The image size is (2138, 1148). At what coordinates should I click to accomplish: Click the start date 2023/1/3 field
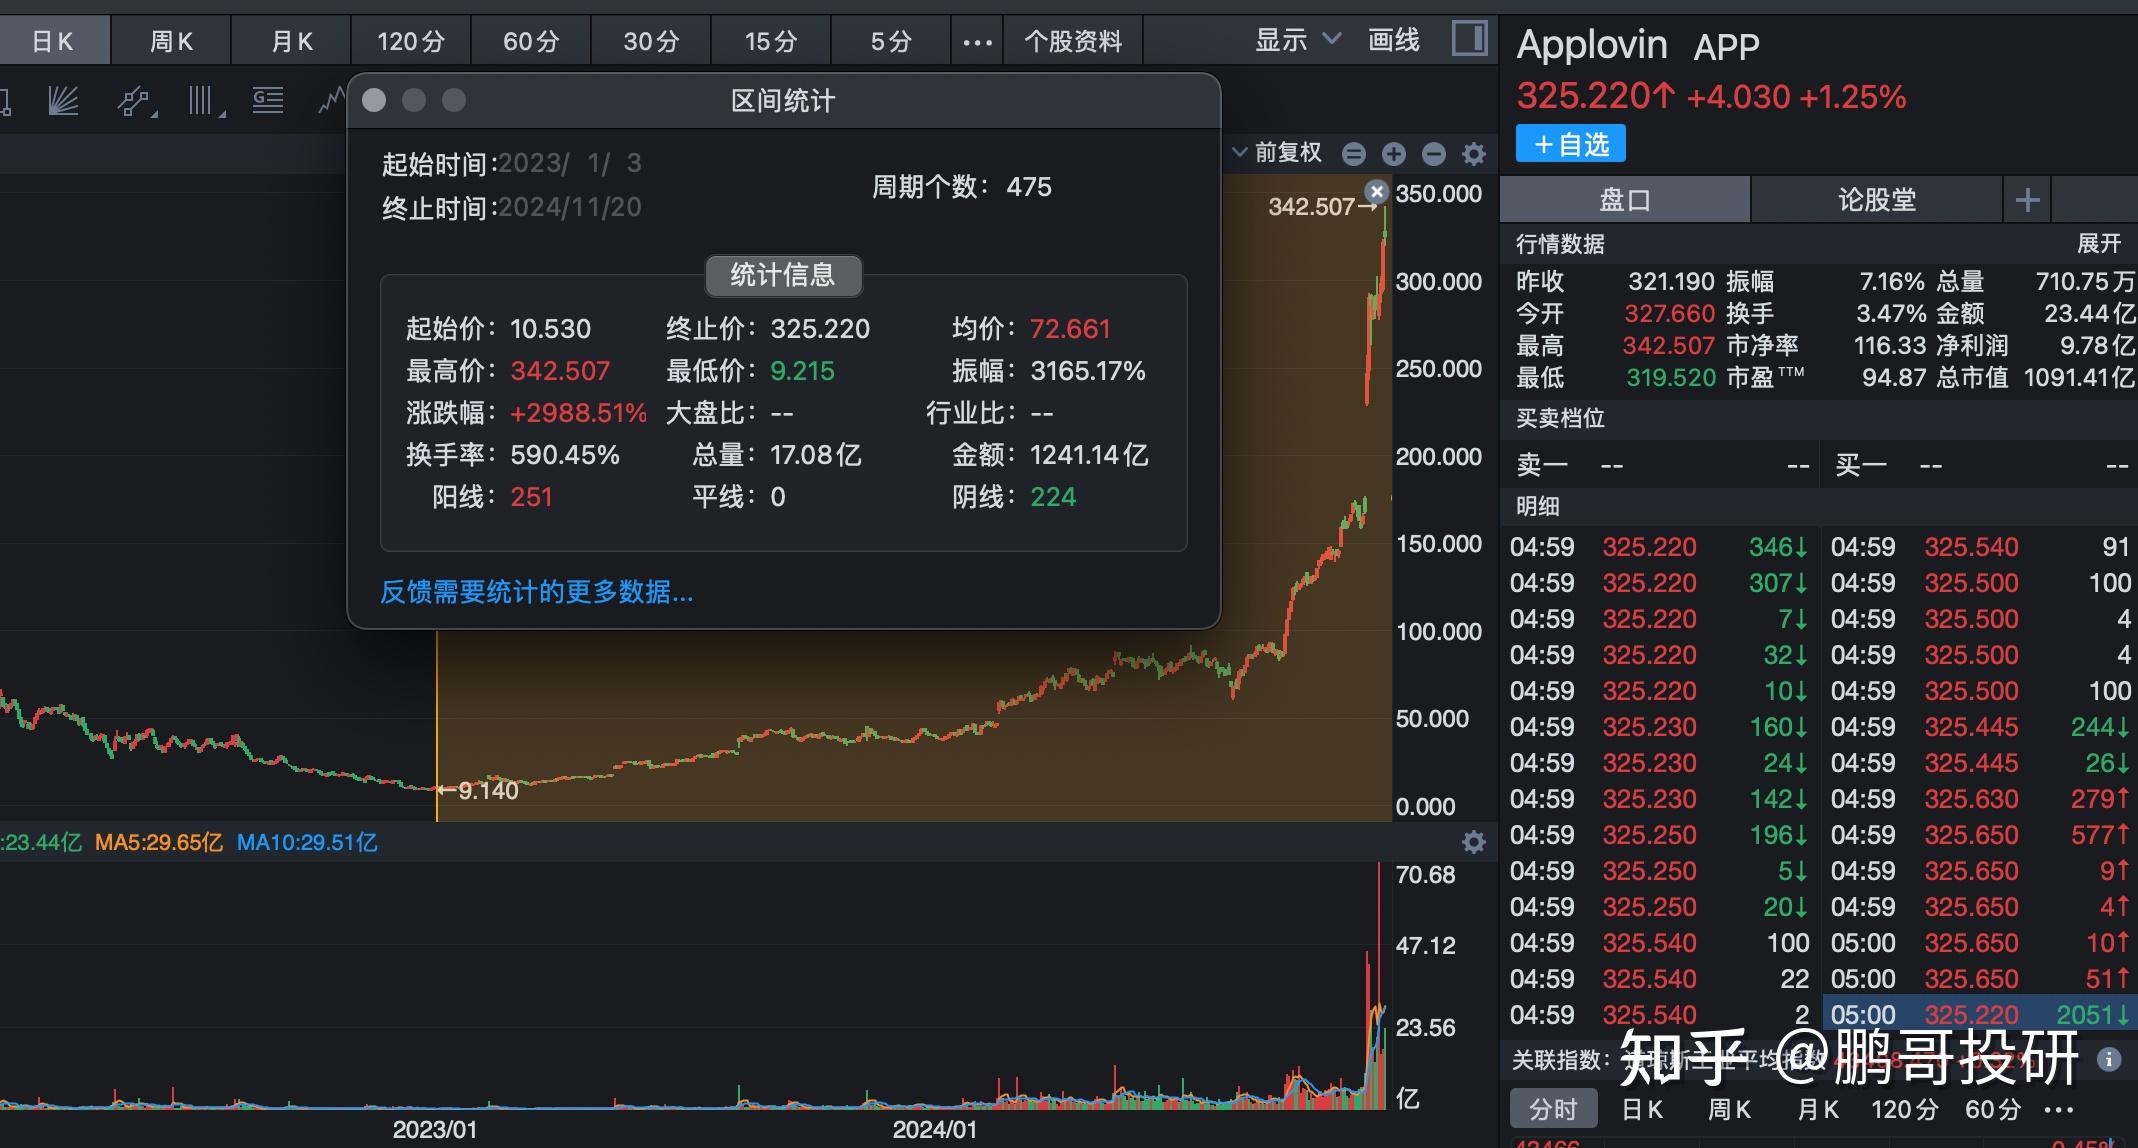[570, 163]
